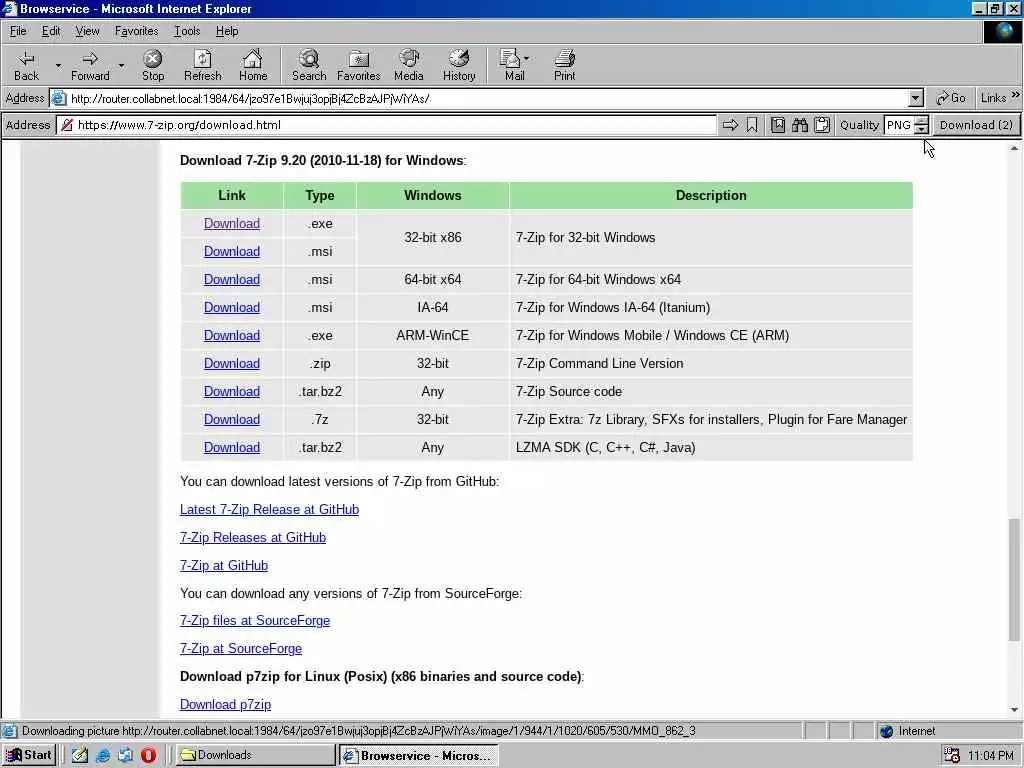Screen dimensions: 1024x768
Task: Click the Download (2) button
Action: [976, 125]
